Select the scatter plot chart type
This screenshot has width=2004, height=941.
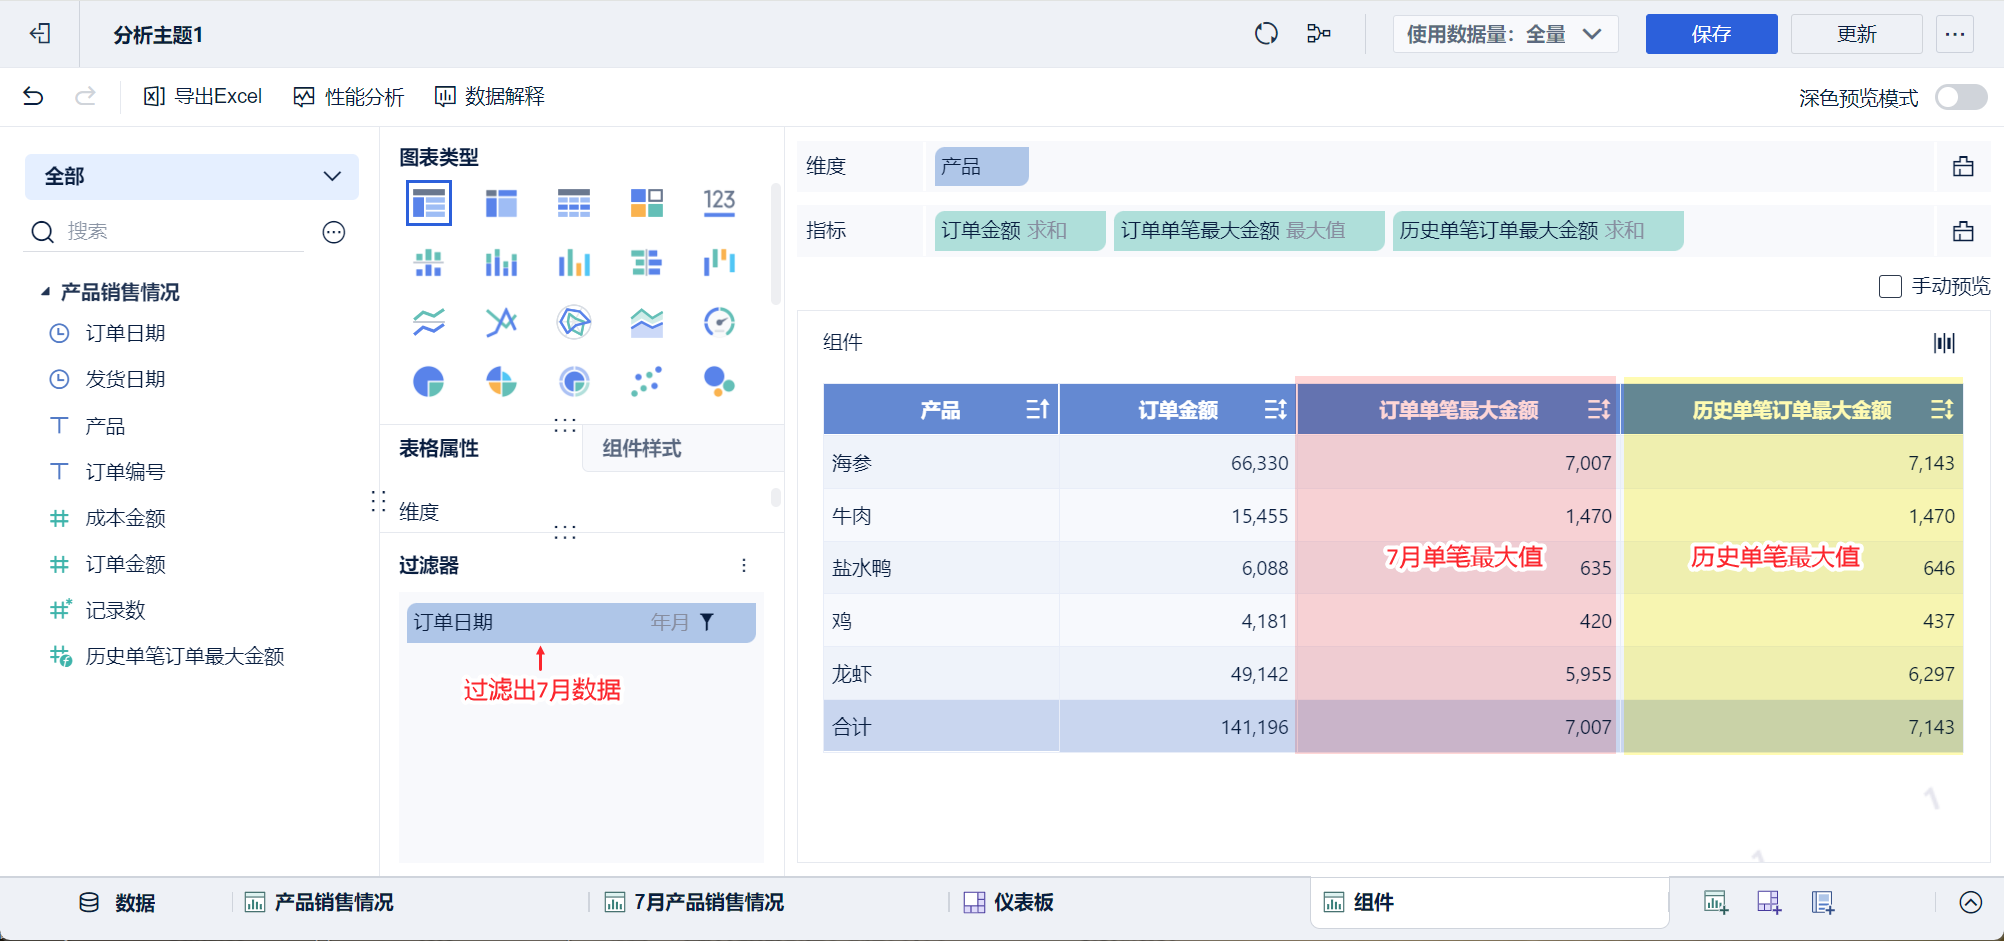pos(646,381)
